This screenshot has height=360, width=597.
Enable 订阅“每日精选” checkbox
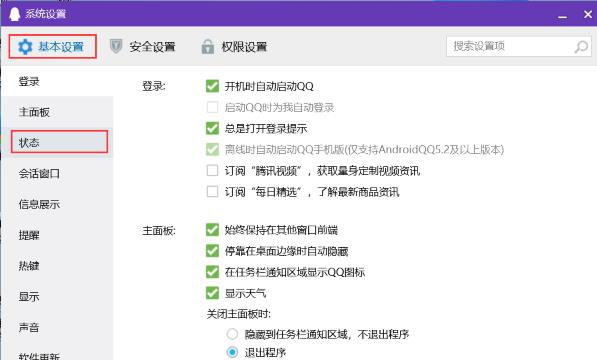coord(212,191)
